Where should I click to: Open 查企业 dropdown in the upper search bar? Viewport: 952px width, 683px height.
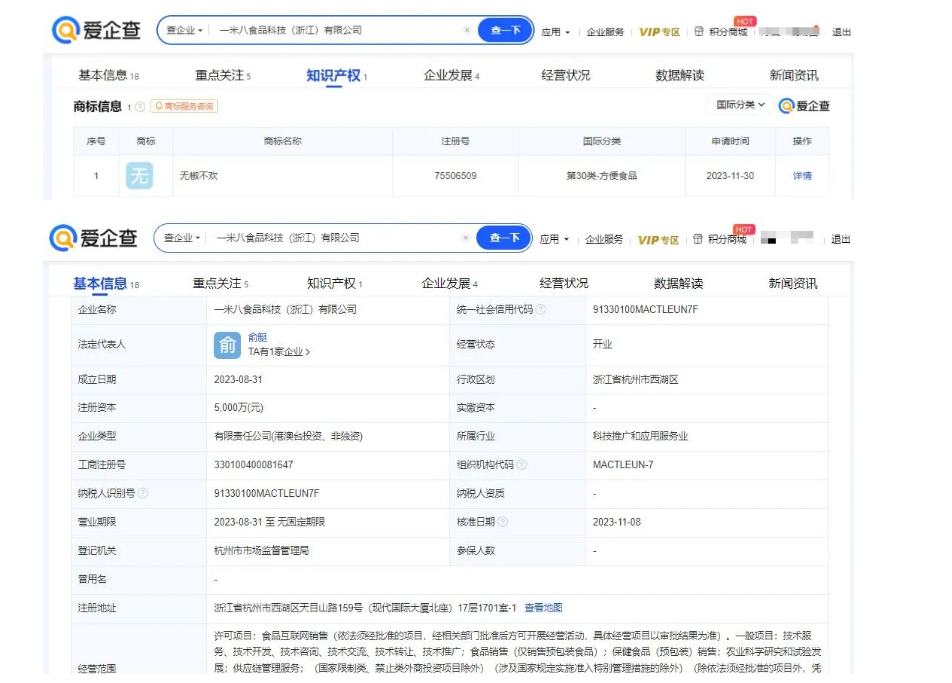[185, 30]
